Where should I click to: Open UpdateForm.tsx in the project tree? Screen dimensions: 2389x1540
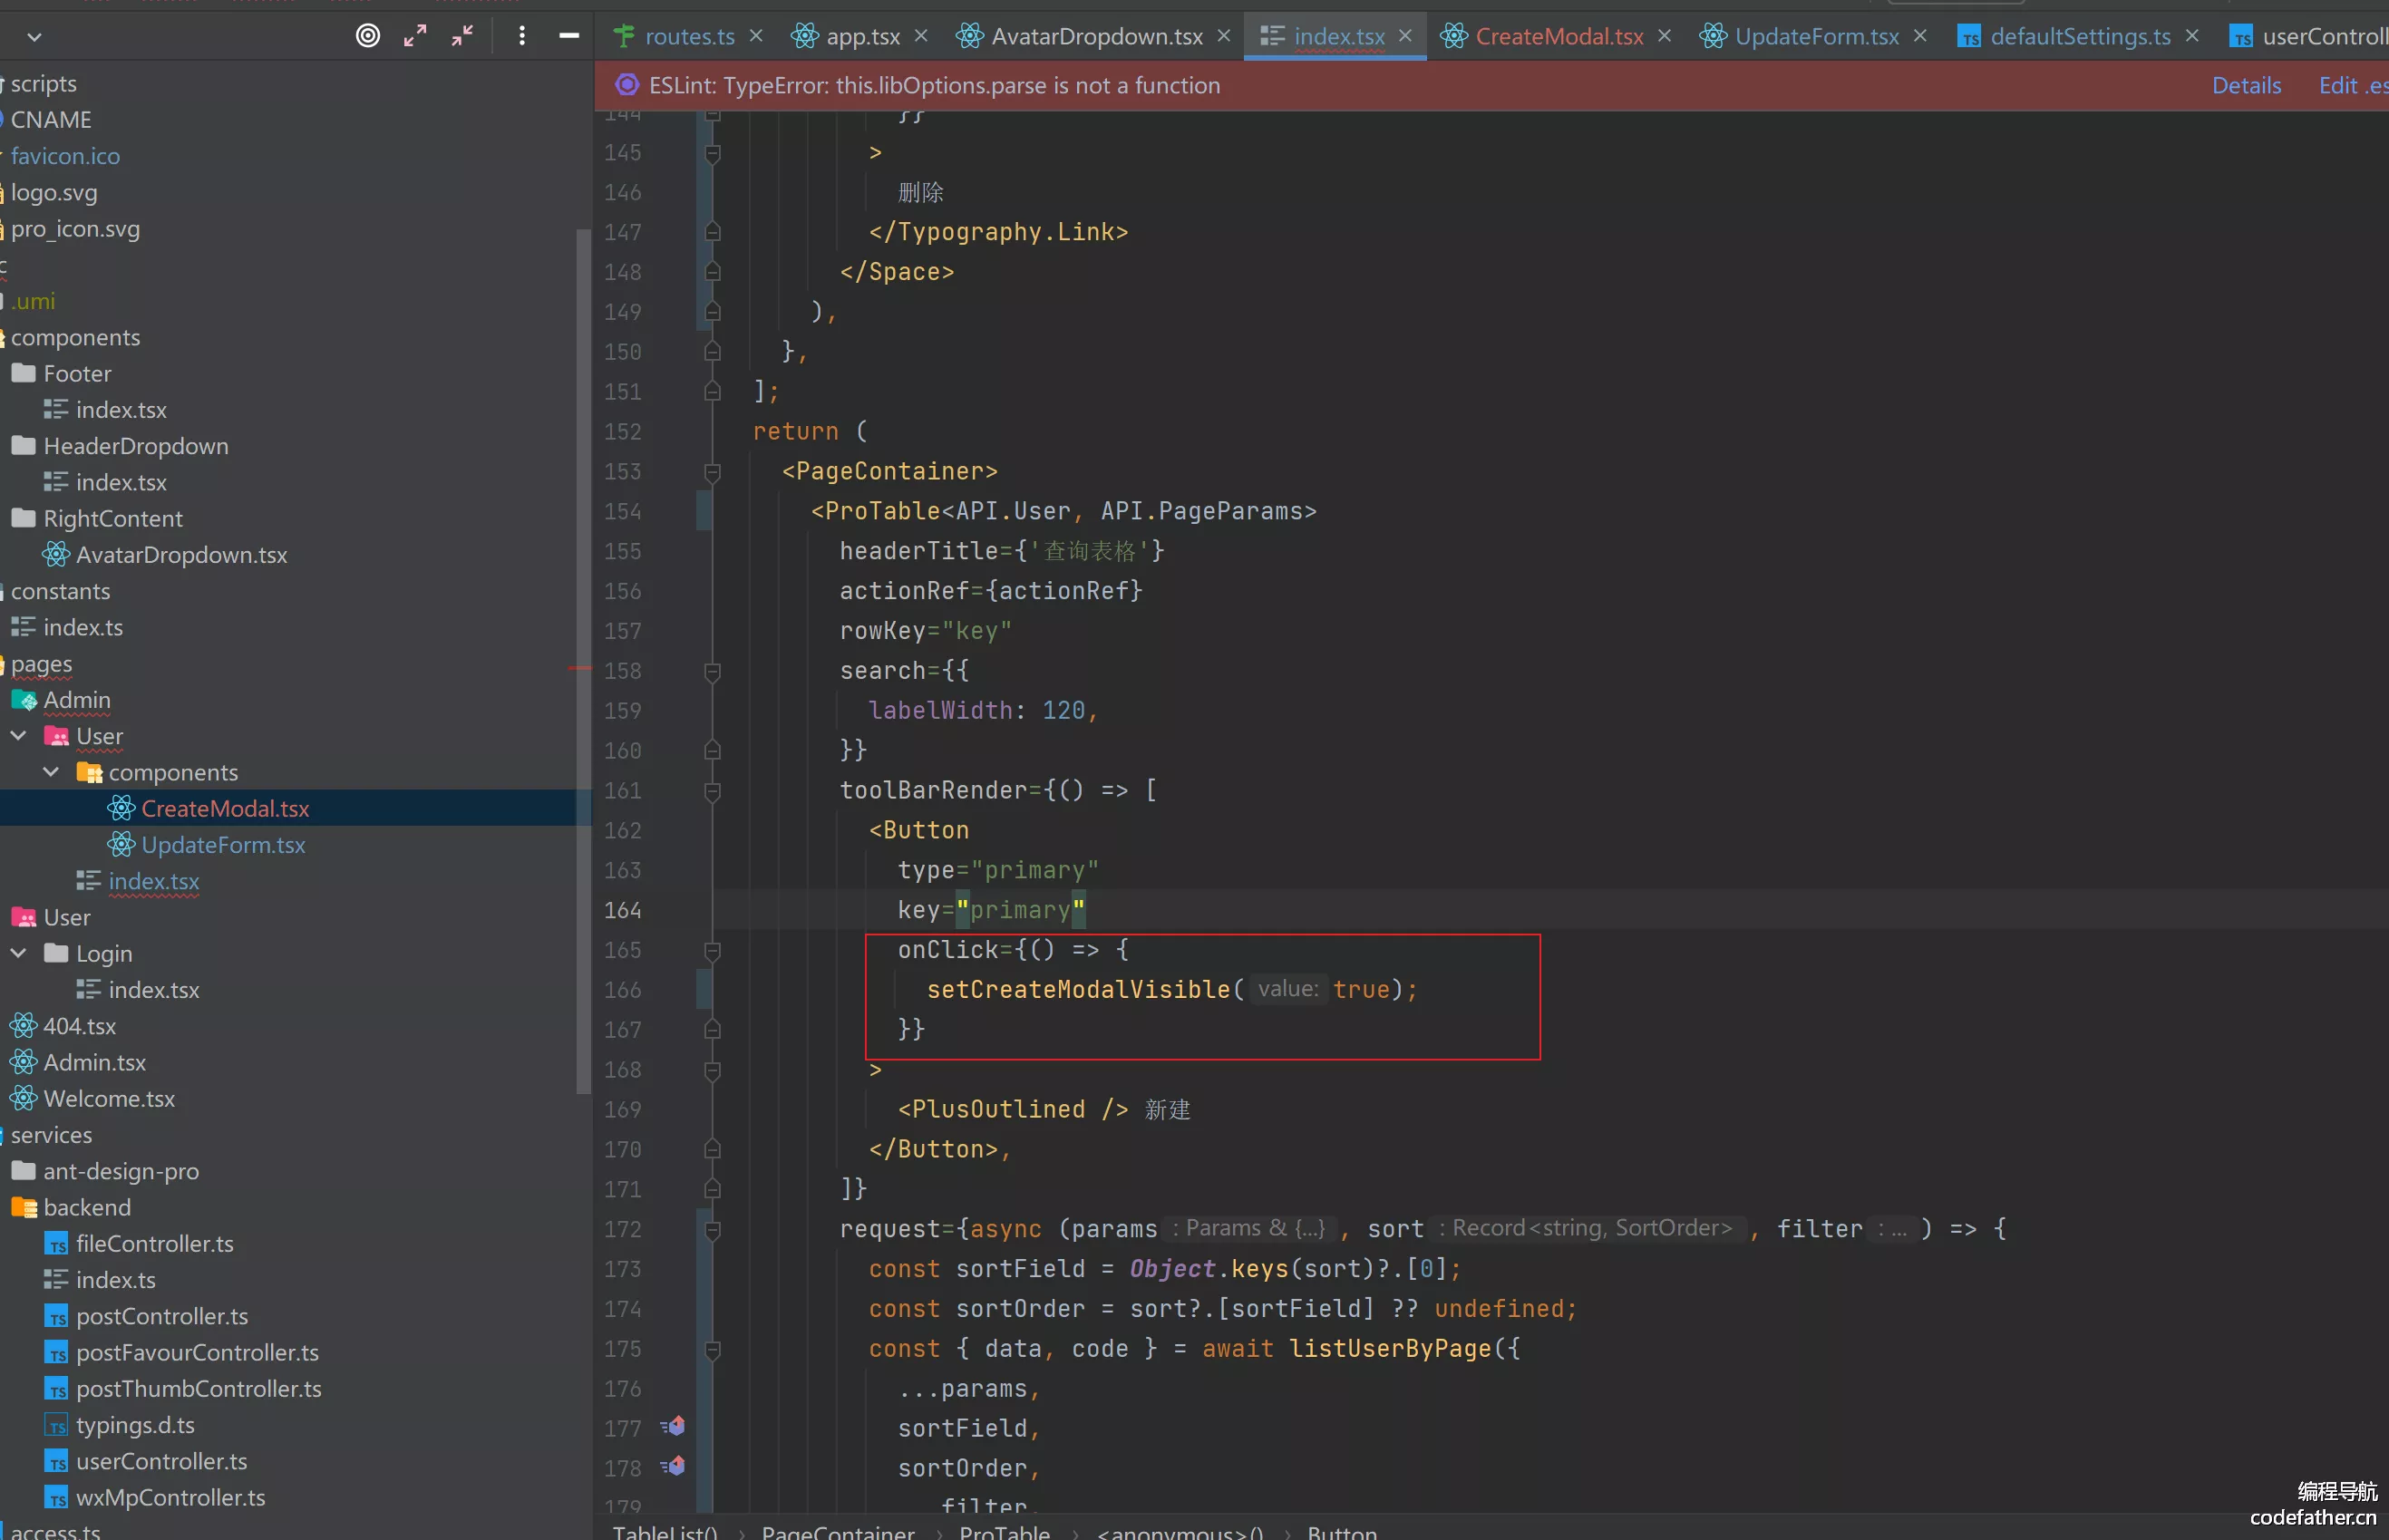(223, 844)
